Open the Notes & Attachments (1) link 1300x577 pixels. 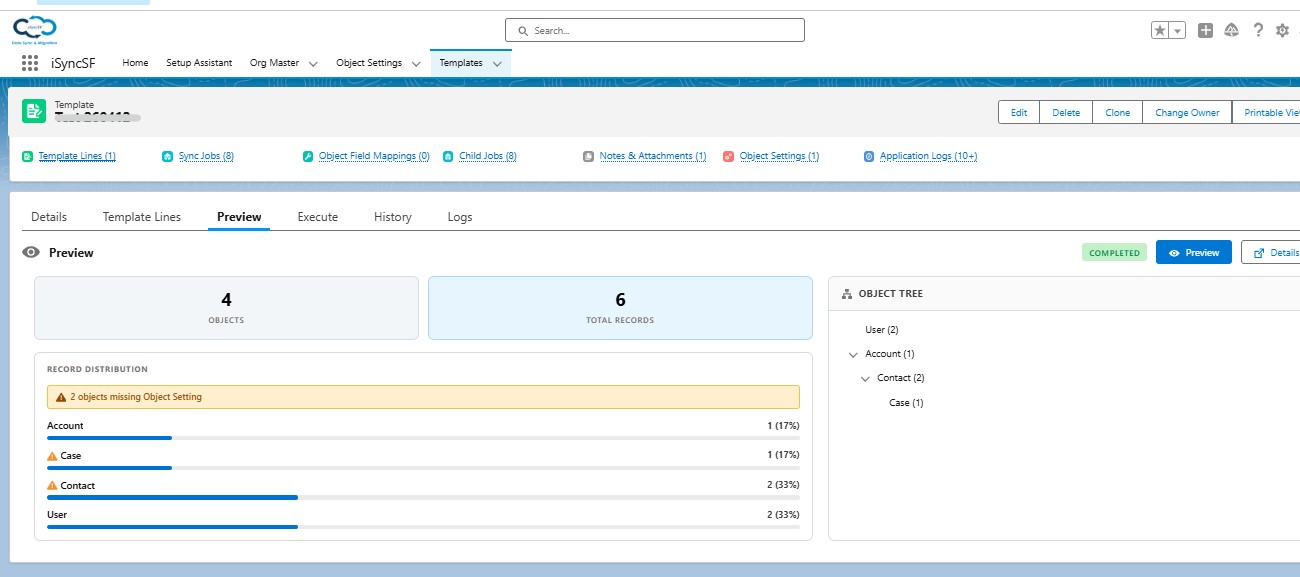pyautogui.click(x=653, y=156)
